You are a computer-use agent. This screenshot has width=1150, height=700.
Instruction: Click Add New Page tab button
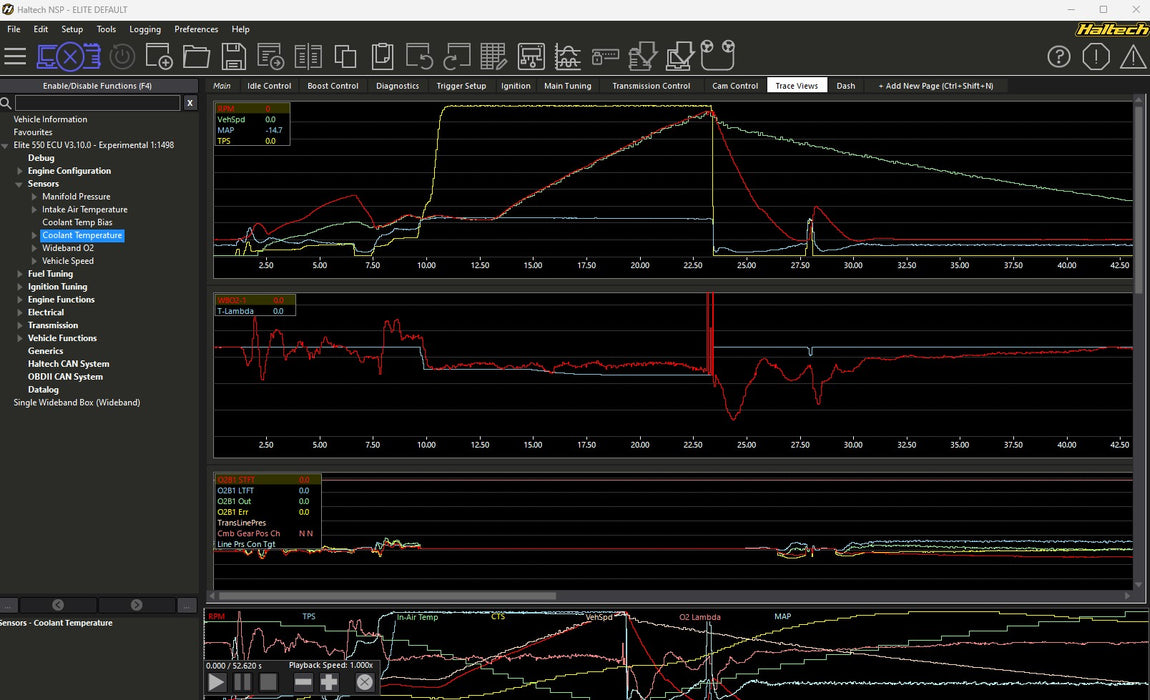(x=935, y=86)
